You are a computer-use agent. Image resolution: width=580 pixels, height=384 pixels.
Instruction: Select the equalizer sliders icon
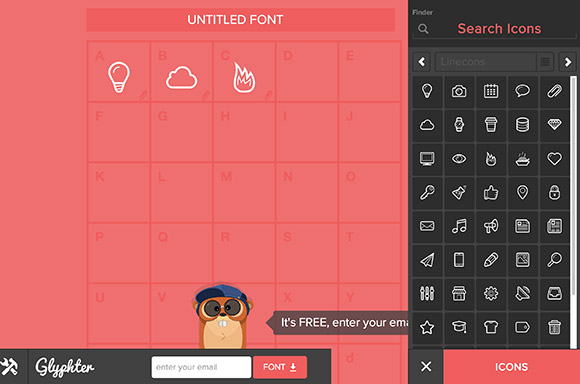(x=427, y=294)
